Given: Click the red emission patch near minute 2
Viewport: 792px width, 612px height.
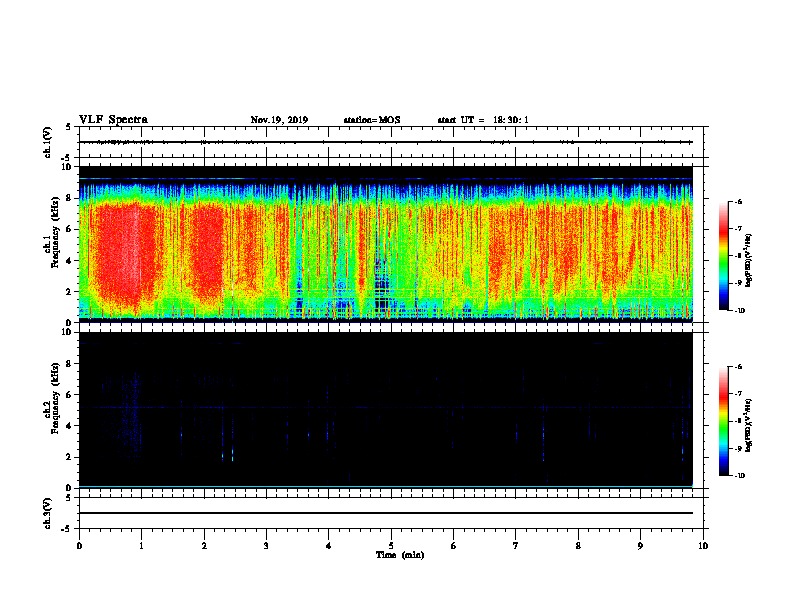Looking at the screenshot, I should click(206, 250).
